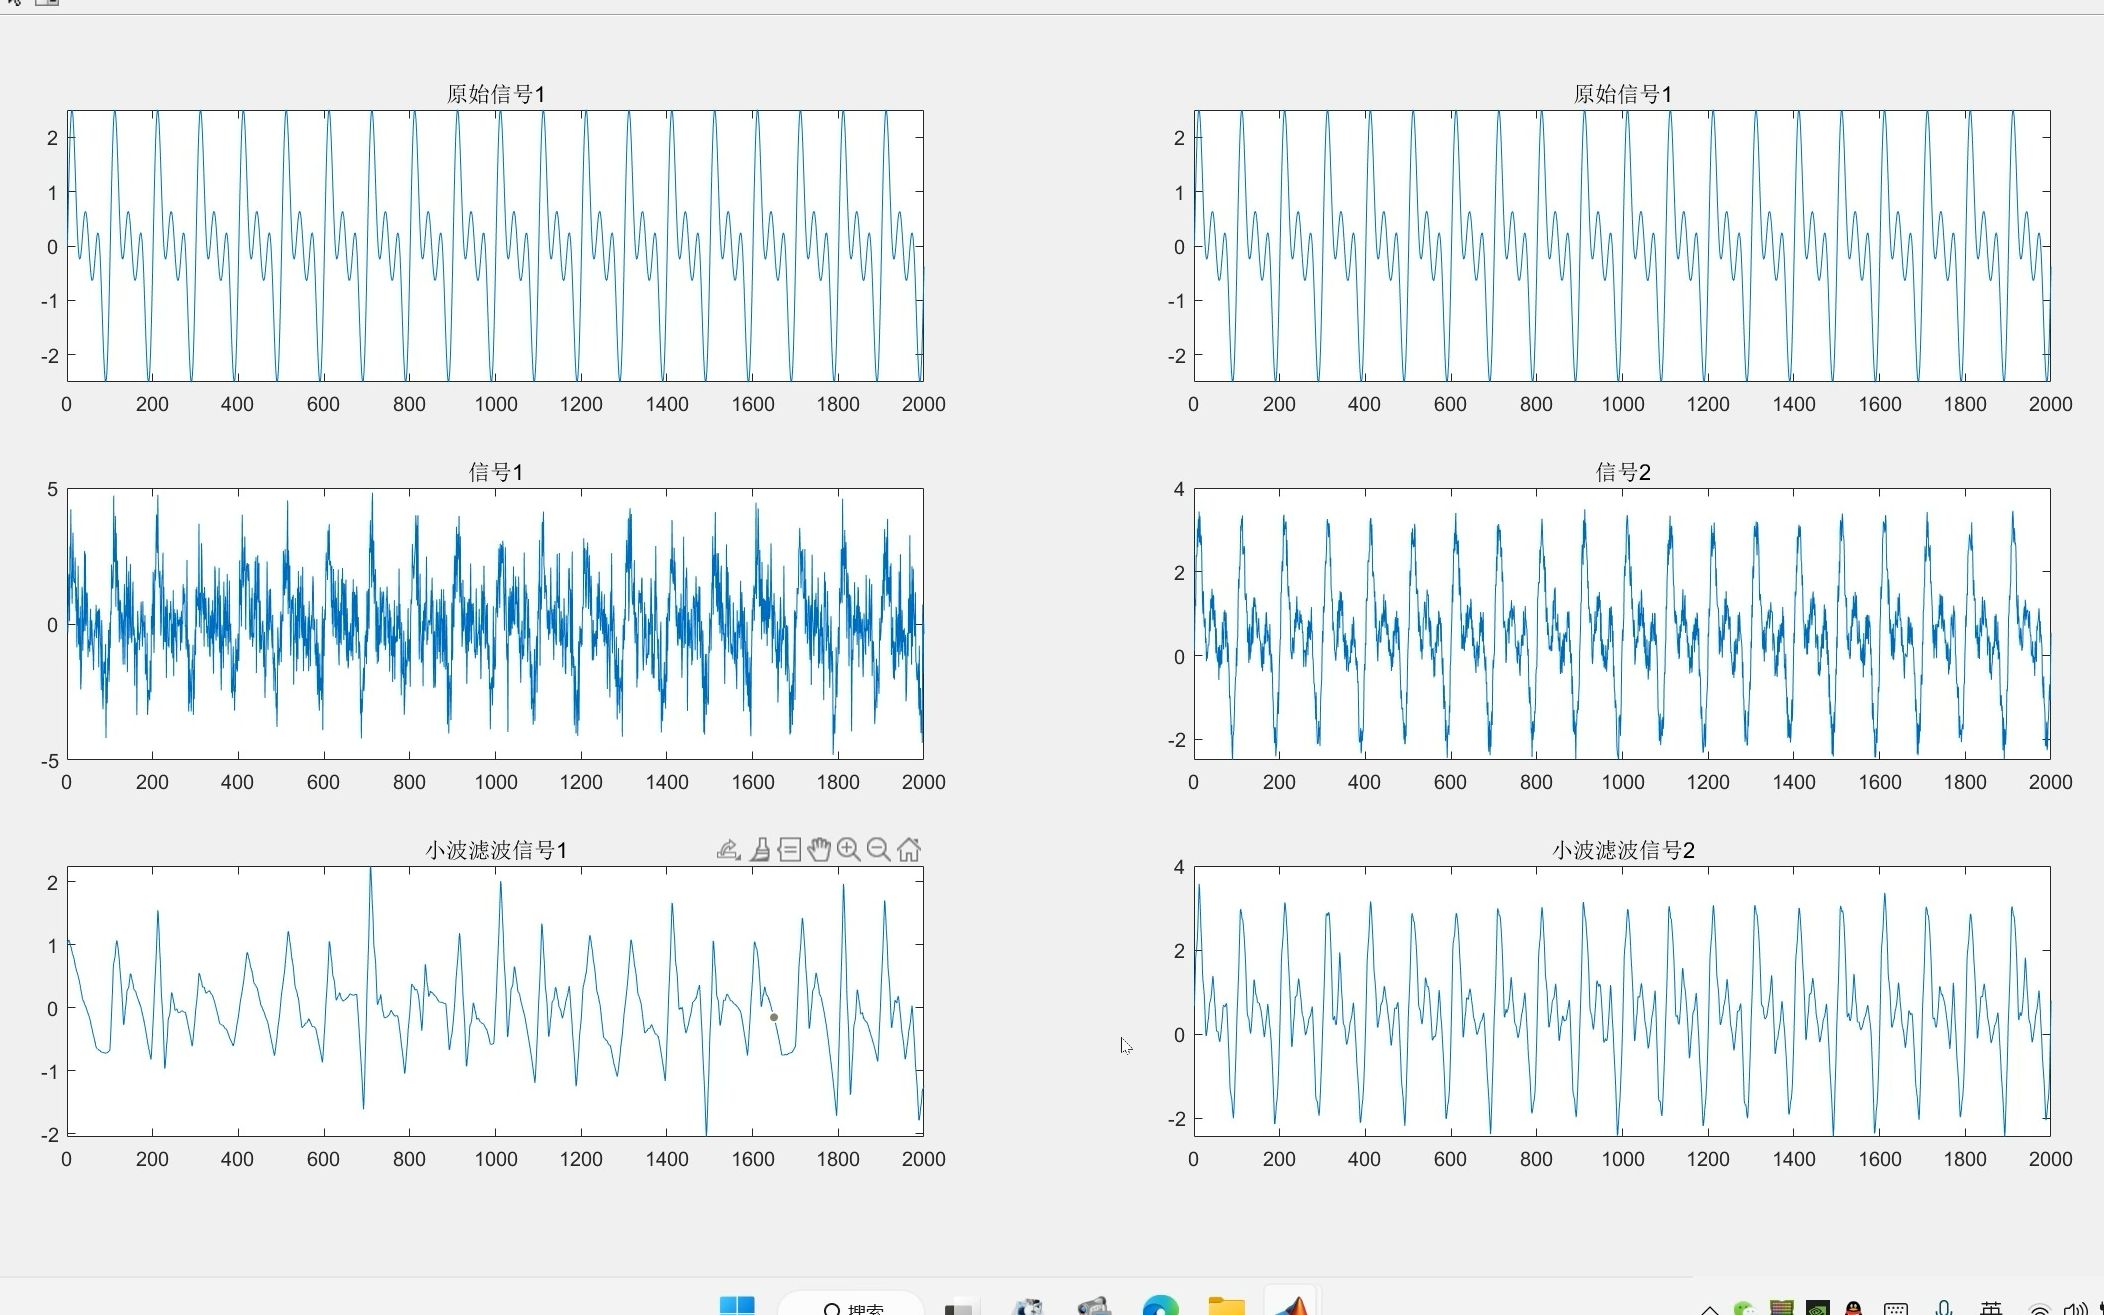This screenshot has width=2104, height=1315.
Task: Expand the hidden system tray icons
Action: click(1710, 1309)
